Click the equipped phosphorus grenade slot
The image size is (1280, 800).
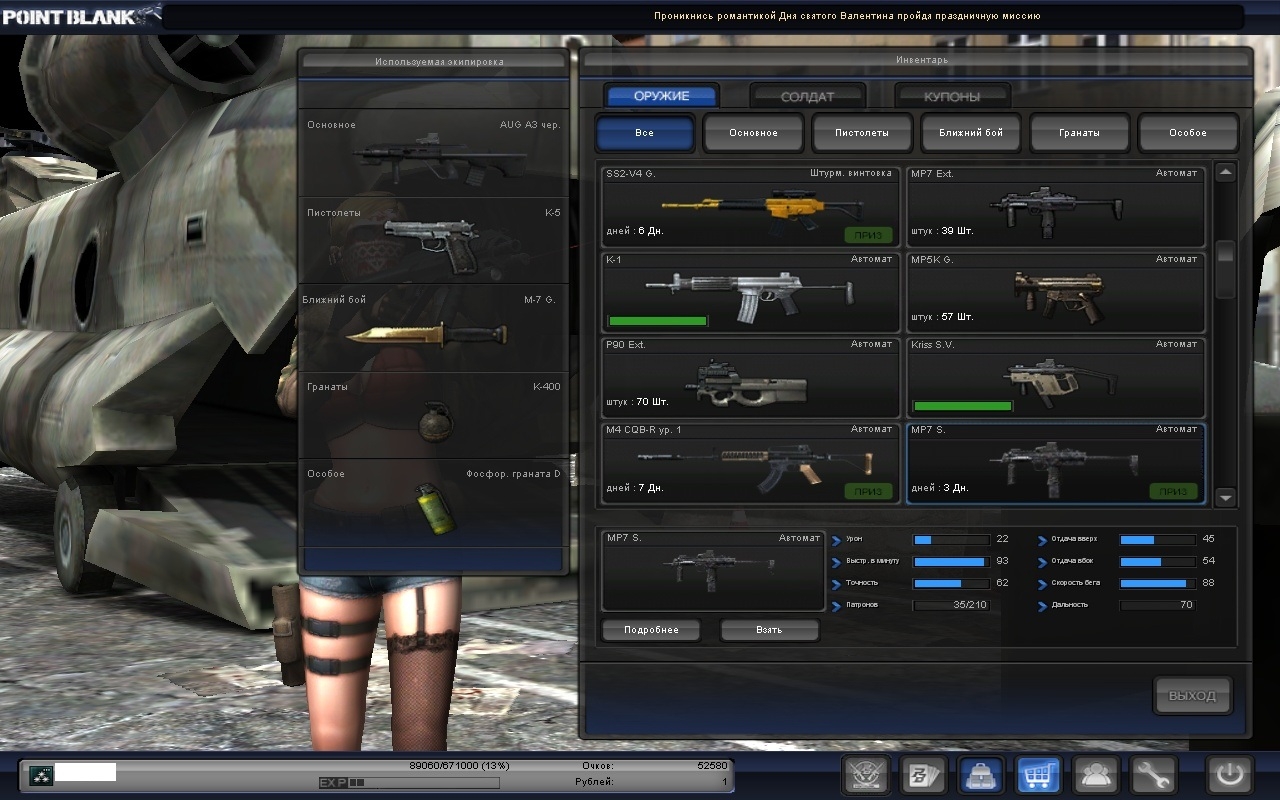coord(434,502)
